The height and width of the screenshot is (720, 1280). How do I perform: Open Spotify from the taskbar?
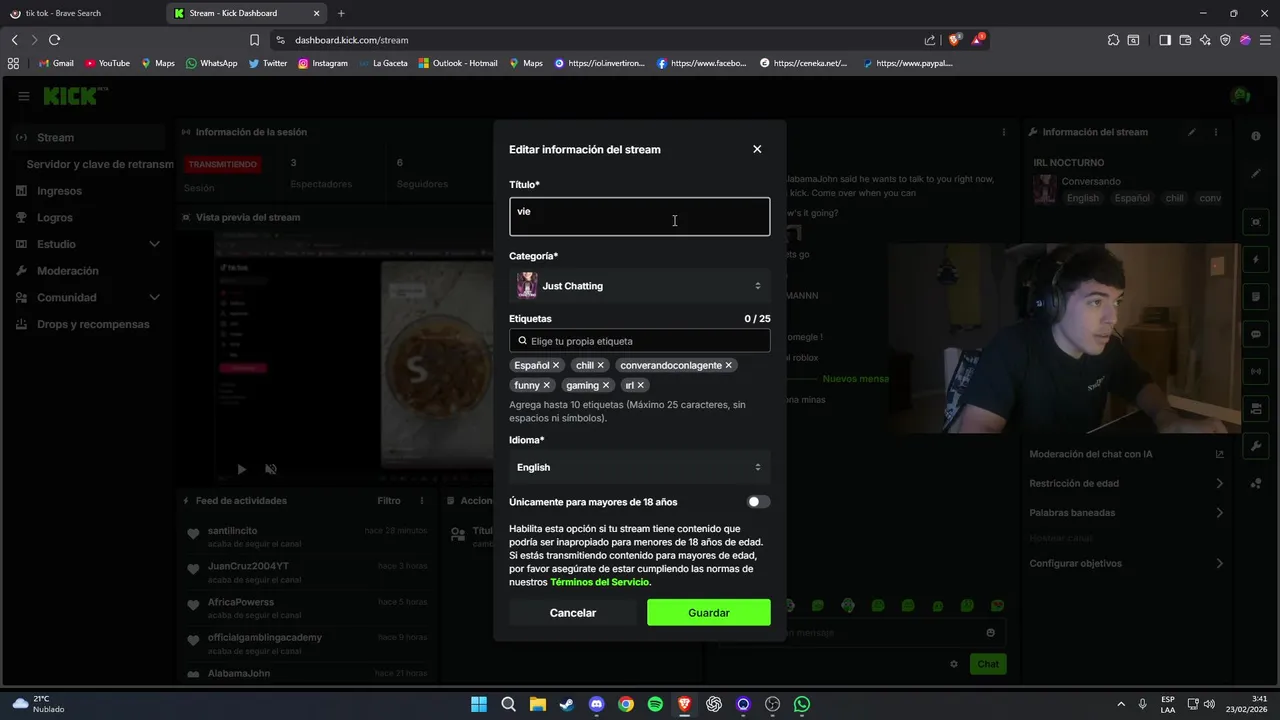coord(655,704)
